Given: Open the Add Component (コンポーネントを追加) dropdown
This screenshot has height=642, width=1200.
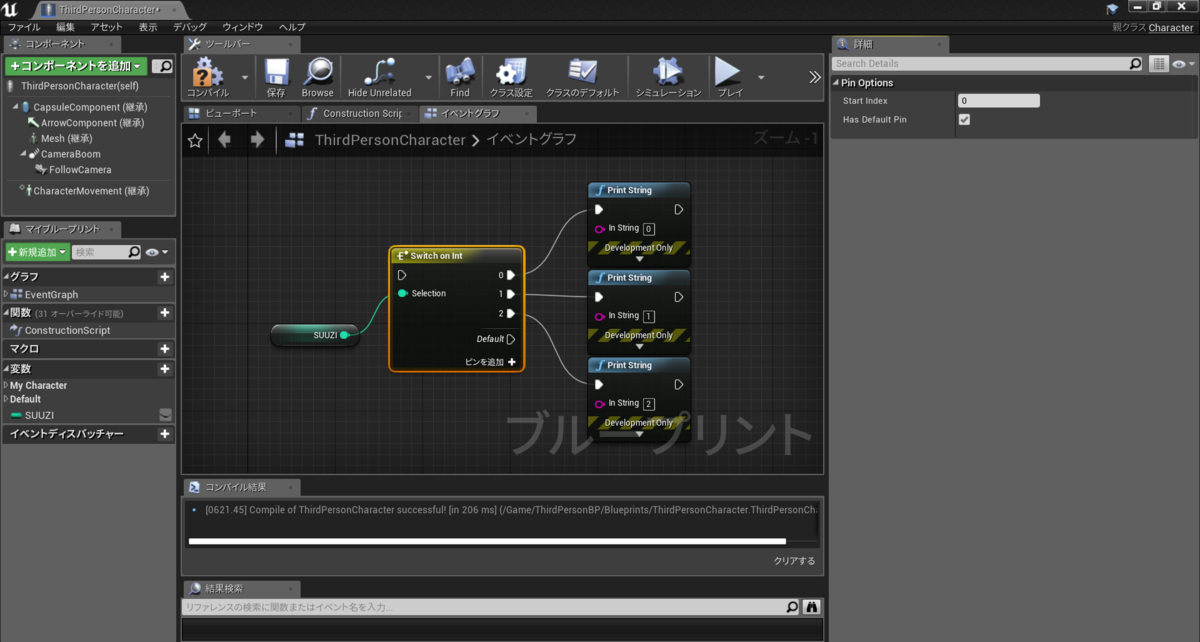Looking at the screenshot, I should pyautogui.click(x=76, y=66).
